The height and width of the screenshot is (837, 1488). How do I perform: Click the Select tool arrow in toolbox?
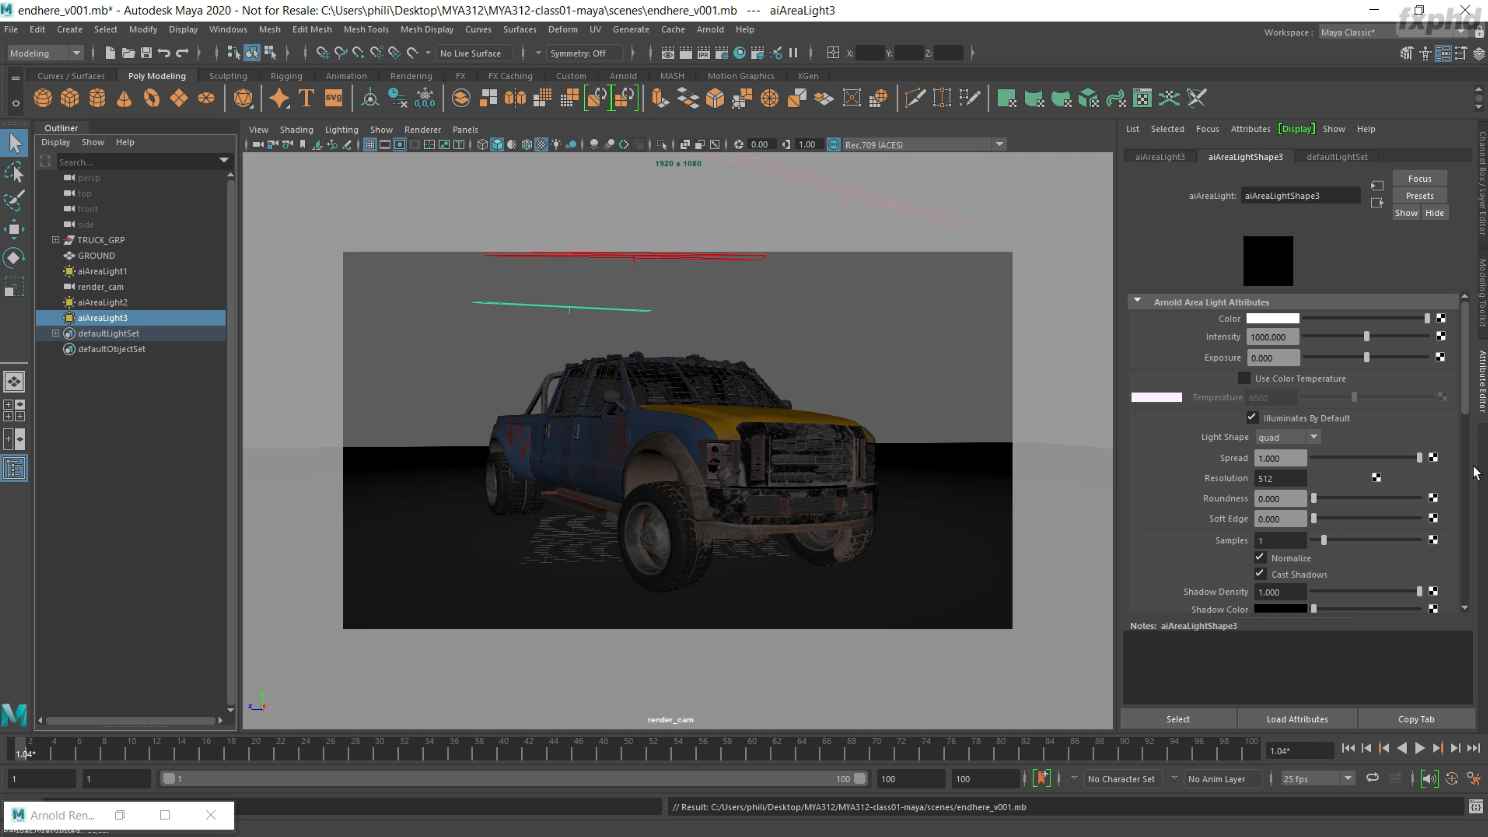pos(14,143)
